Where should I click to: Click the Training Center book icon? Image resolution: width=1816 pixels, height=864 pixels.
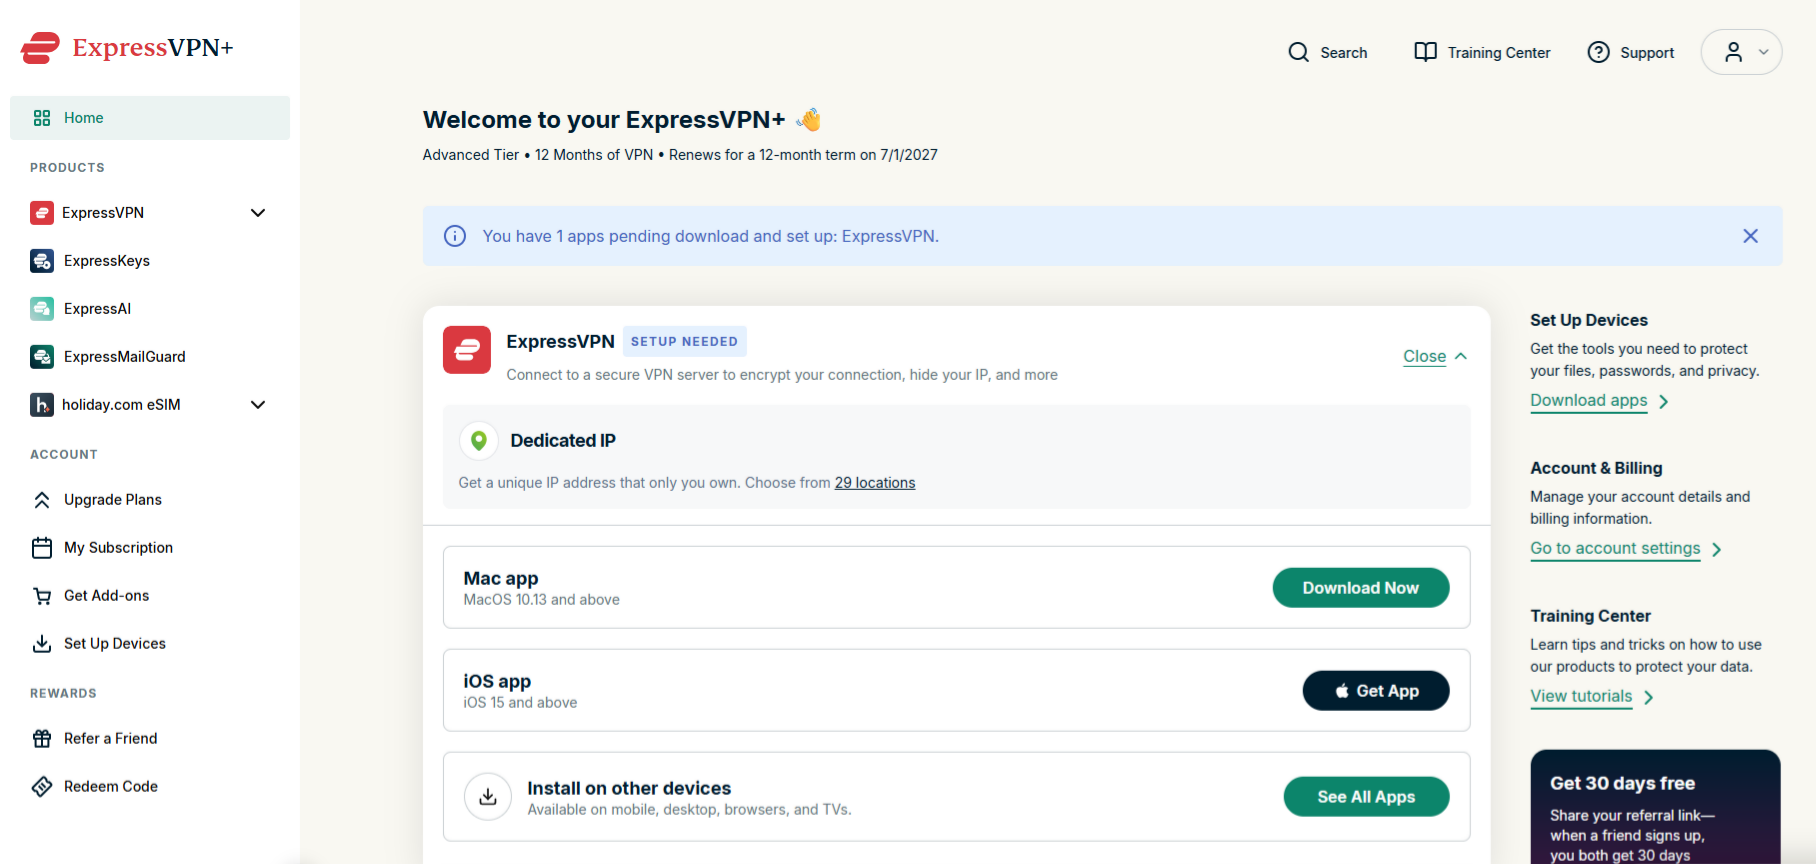click(x=1426, y=52)
